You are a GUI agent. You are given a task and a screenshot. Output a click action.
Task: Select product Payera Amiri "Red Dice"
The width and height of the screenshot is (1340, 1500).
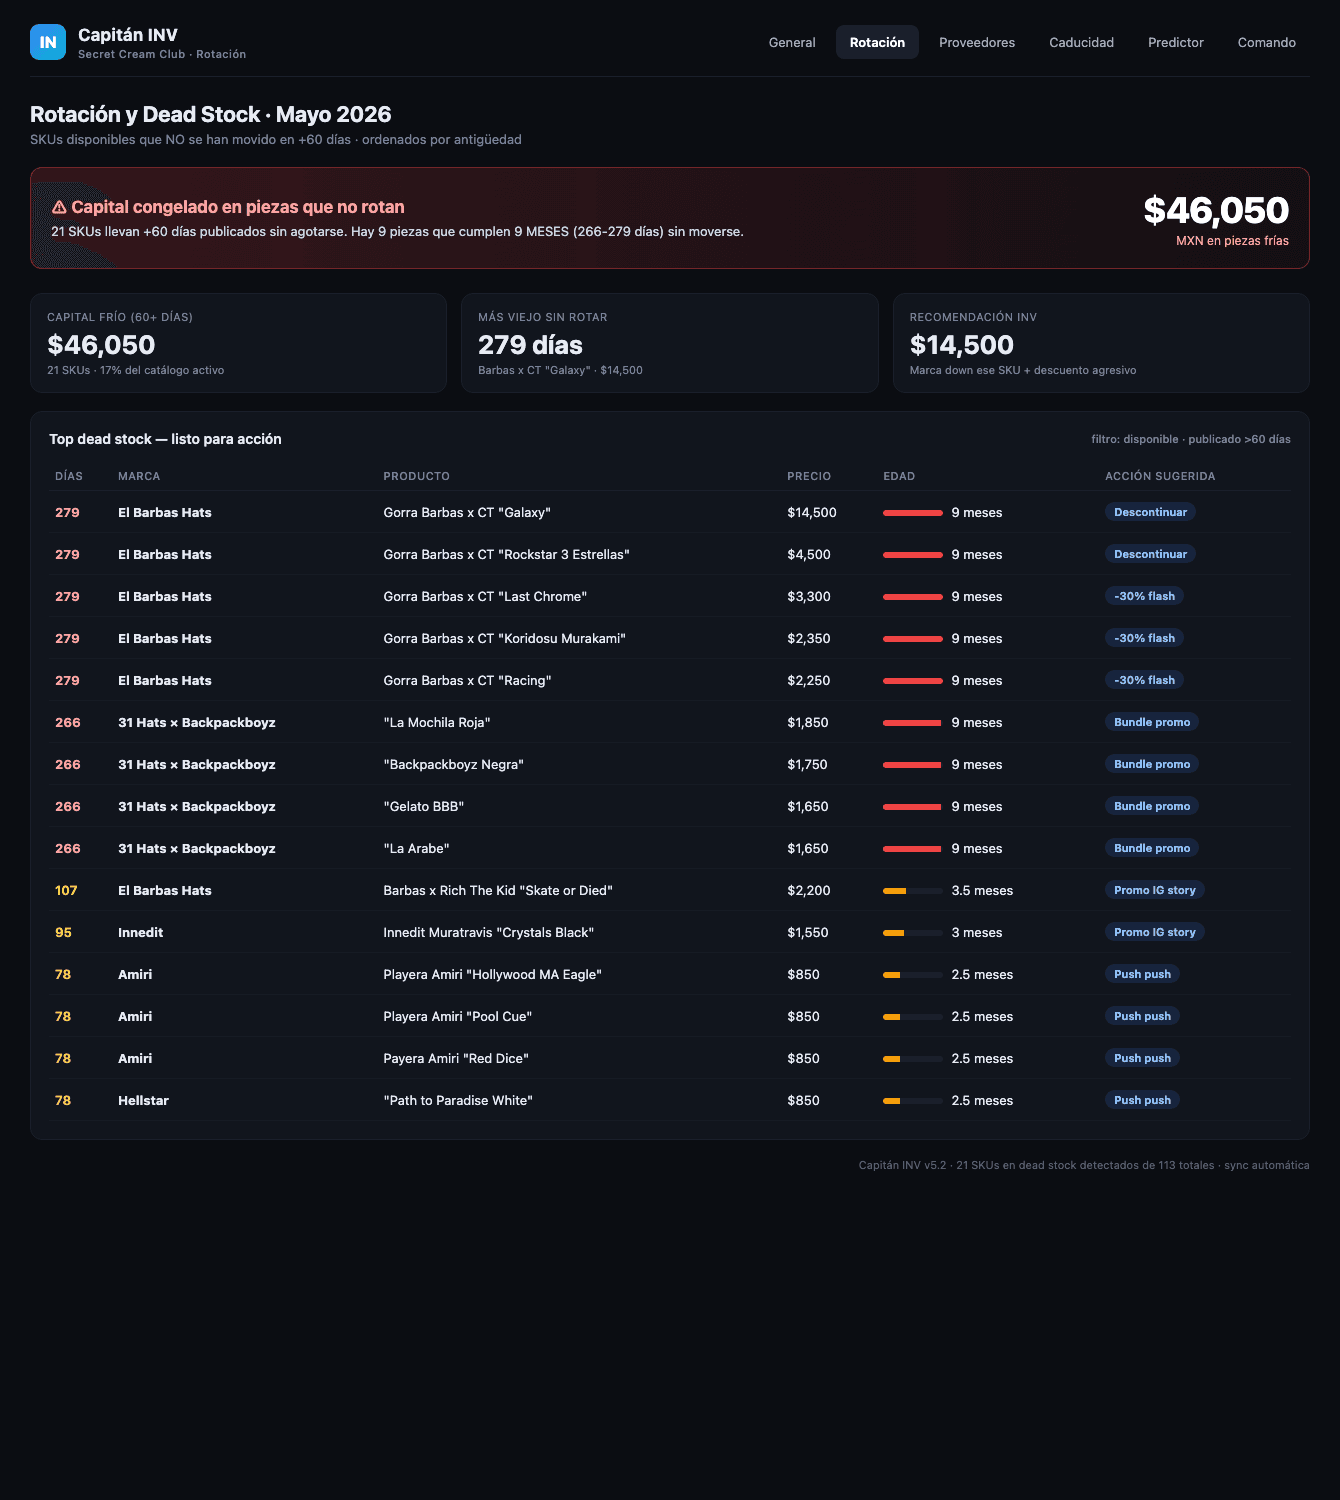pyautogui.click(x=456, y=1058)
